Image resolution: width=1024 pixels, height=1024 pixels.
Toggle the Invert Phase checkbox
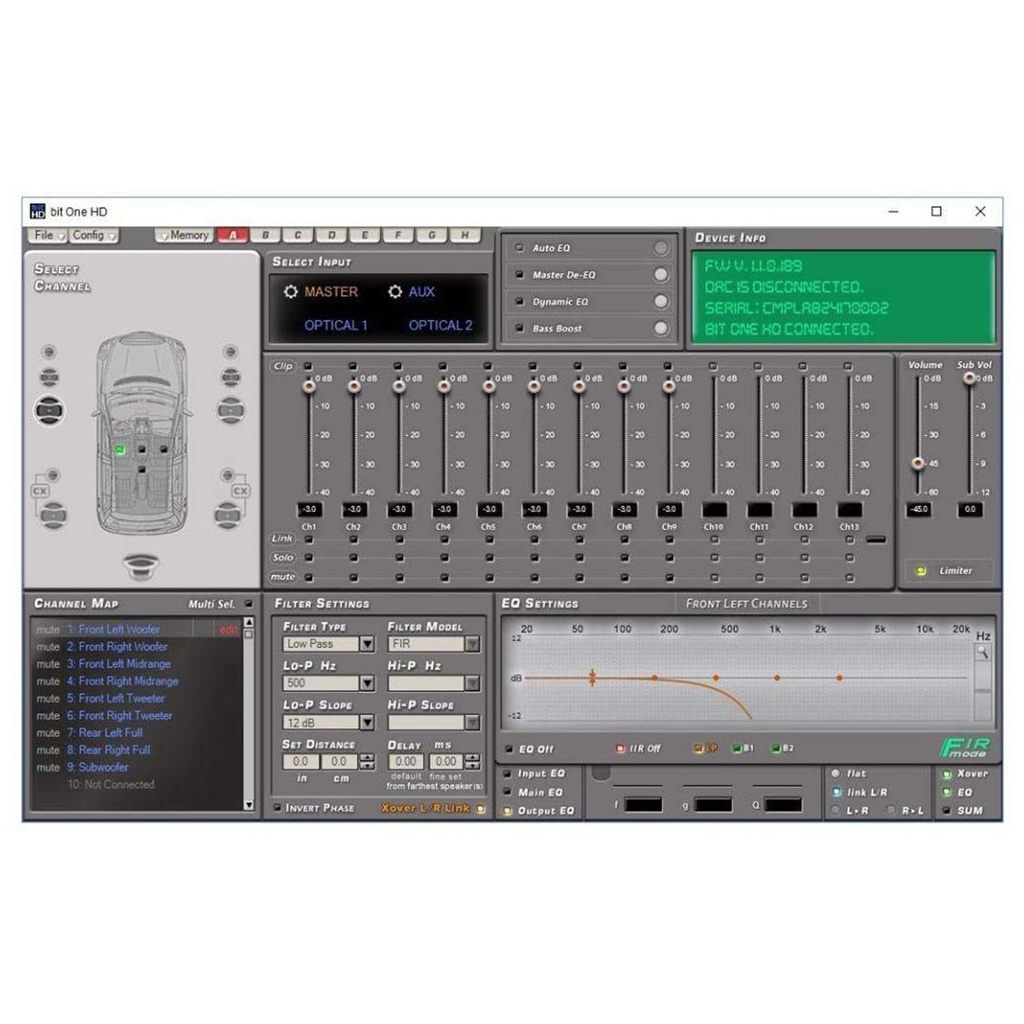coord(277,808)
